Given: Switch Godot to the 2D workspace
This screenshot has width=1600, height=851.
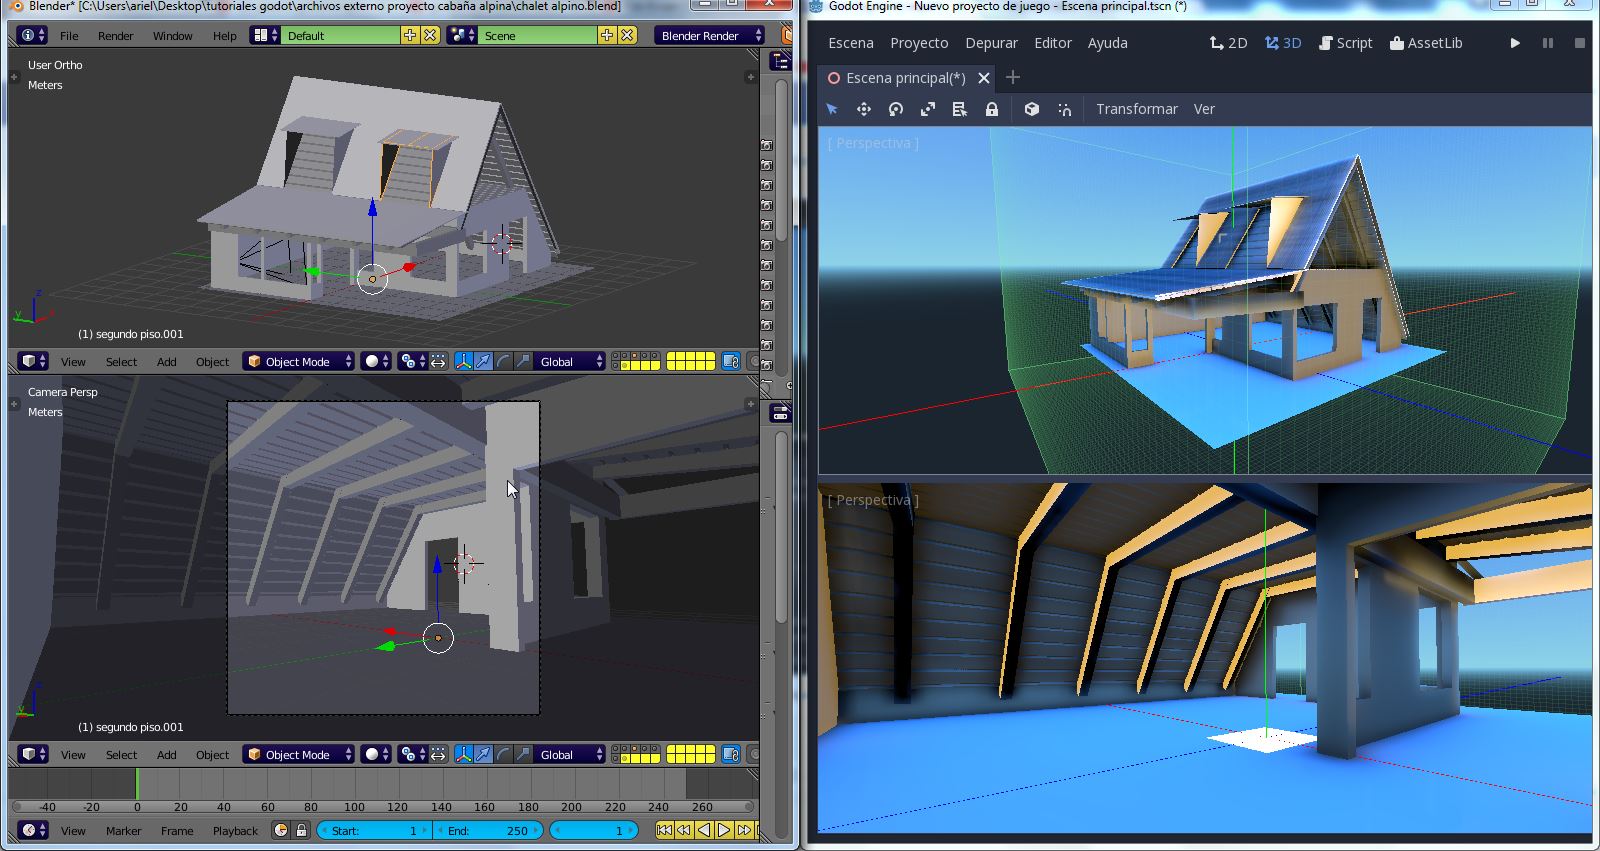Looking at the screenshot, I should click(1228, 43).
